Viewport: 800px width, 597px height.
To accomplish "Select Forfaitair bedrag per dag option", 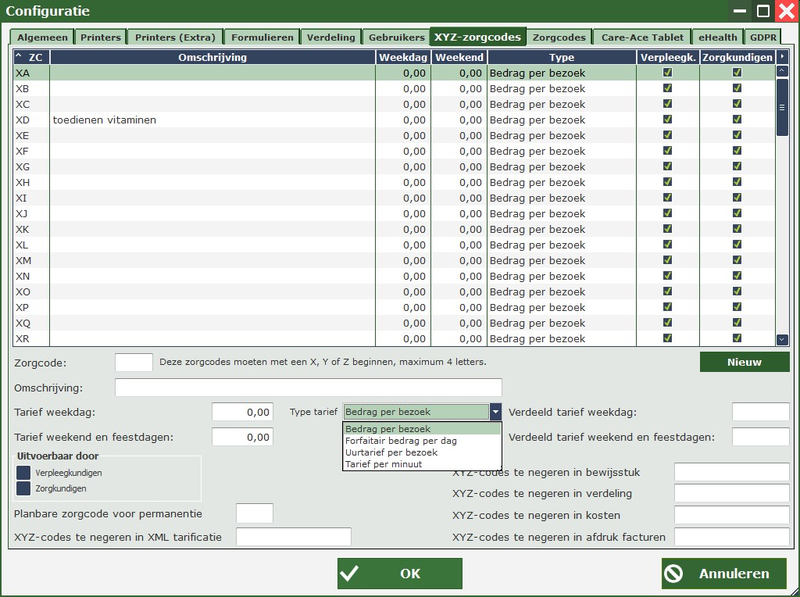I will 401,441.
